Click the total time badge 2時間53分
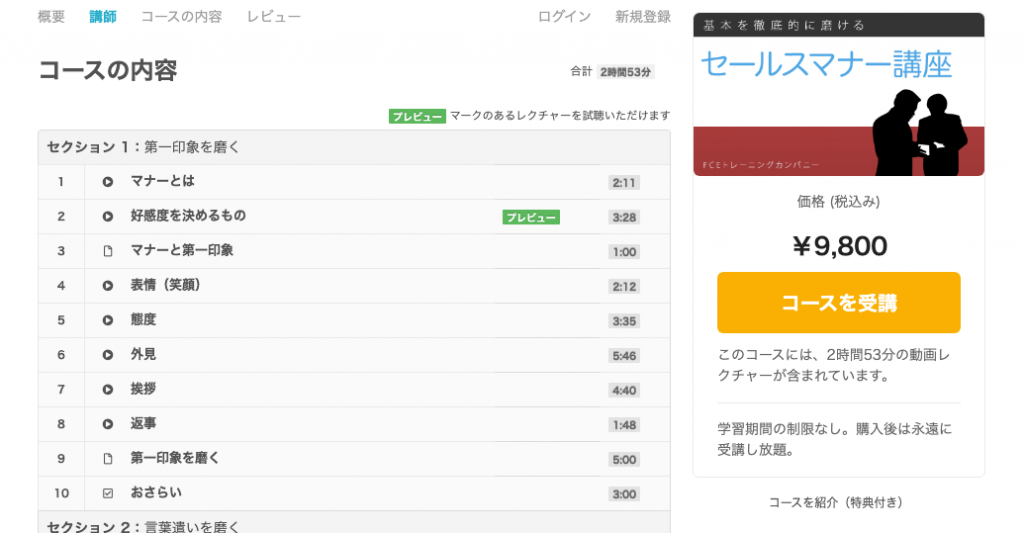This screenshot has height=533, width=1024. [626, 73]
